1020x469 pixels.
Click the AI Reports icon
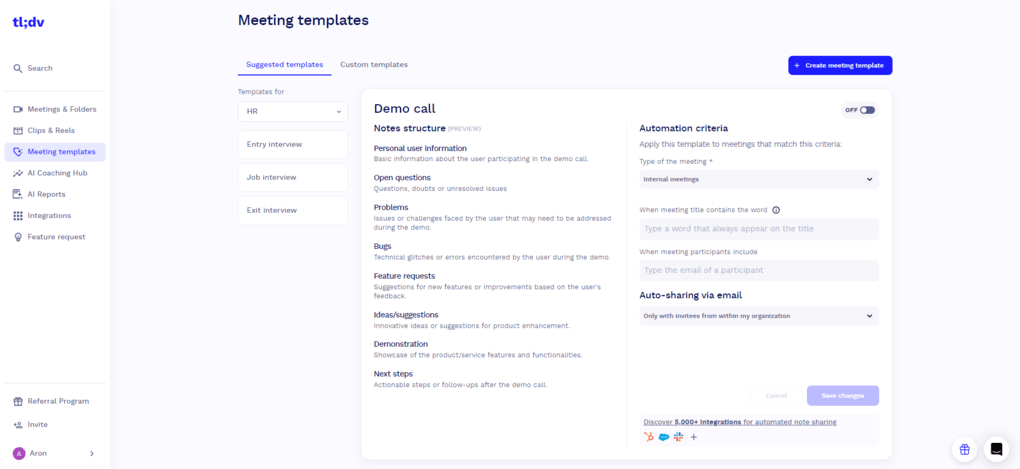point(18,194)
